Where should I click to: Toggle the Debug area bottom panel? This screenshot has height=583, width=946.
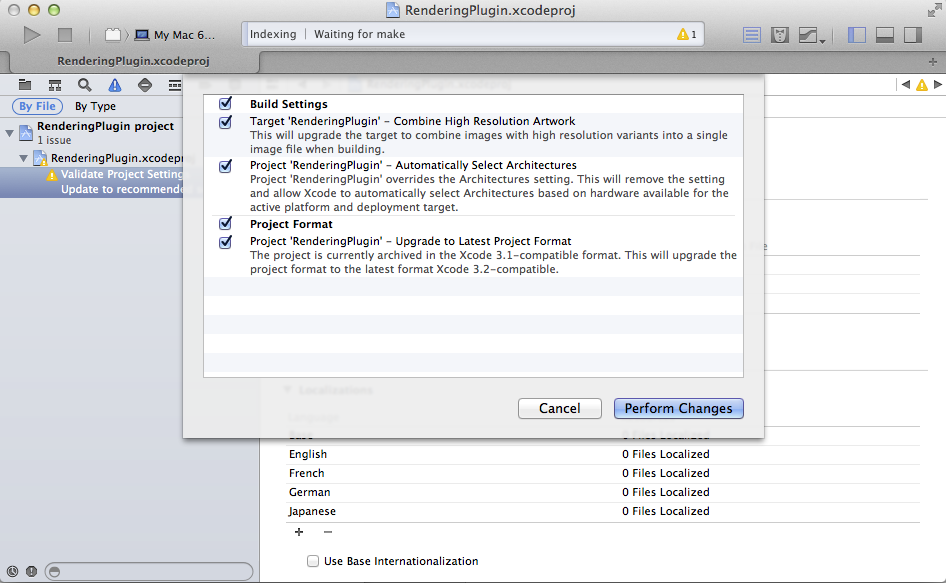(884, 35)
